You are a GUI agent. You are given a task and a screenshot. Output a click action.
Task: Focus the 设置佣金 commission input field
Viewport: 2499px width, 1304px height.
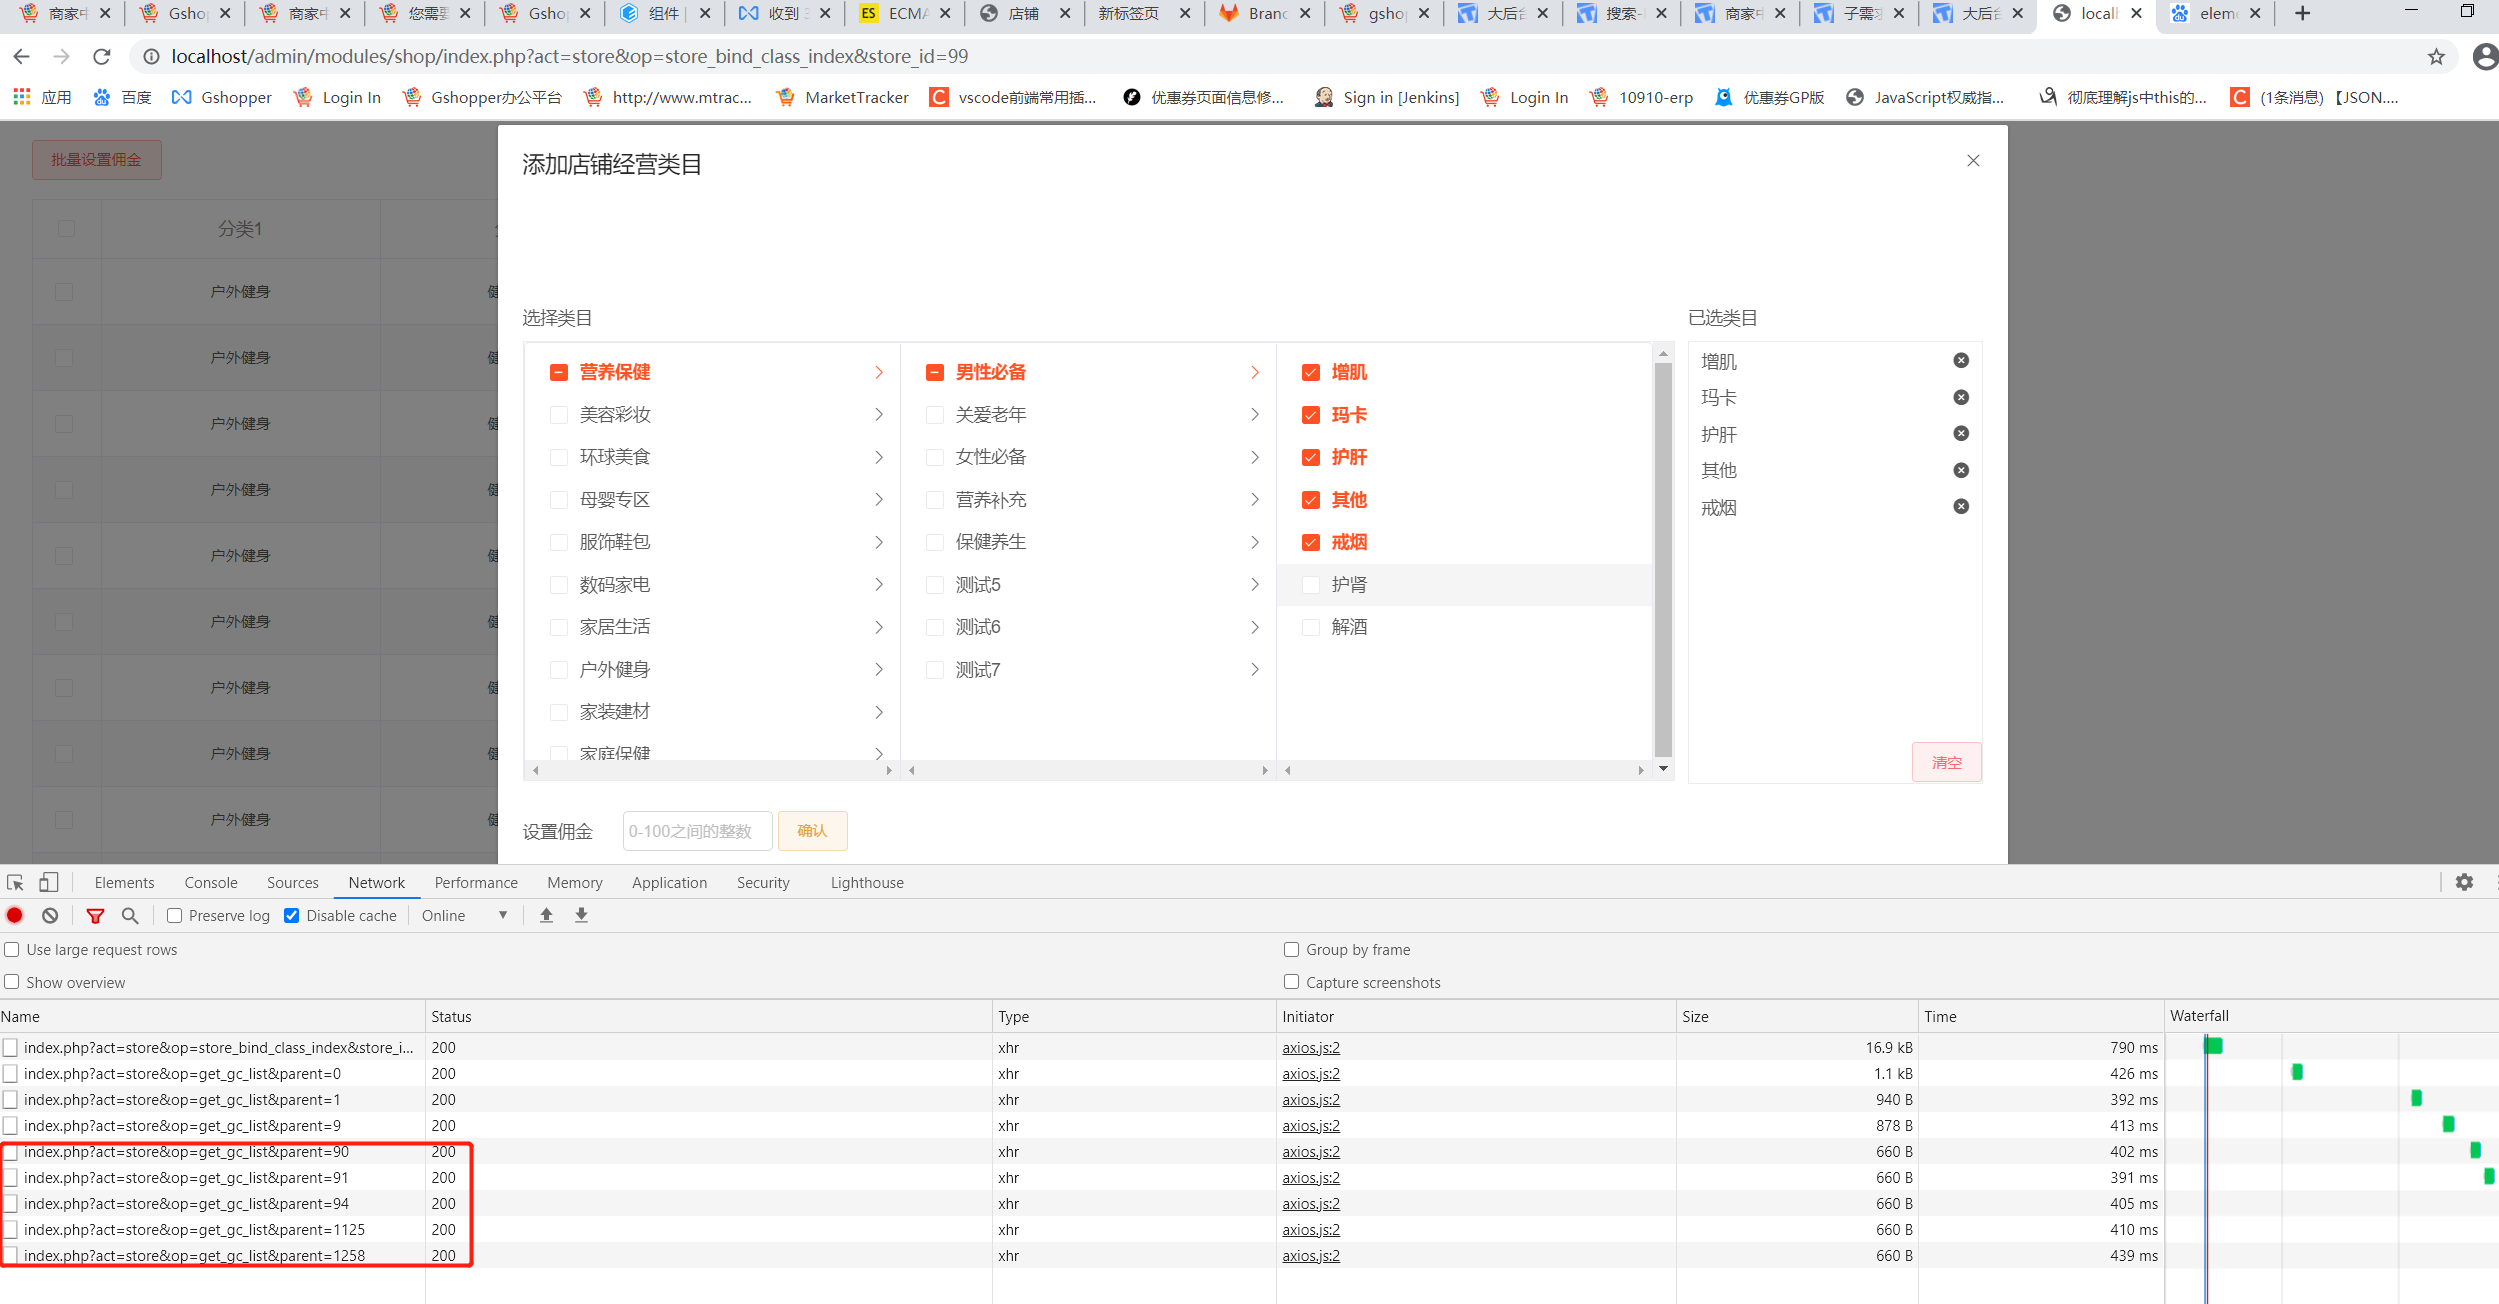coord(696,831)
